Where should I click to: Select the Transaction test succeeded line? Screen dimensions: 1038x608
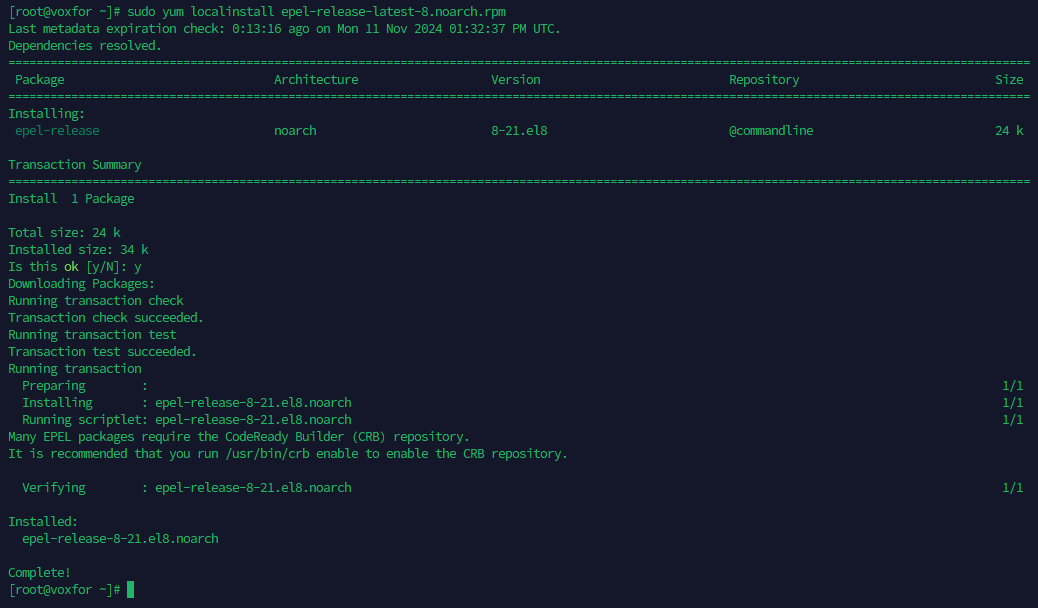(102, 352)
